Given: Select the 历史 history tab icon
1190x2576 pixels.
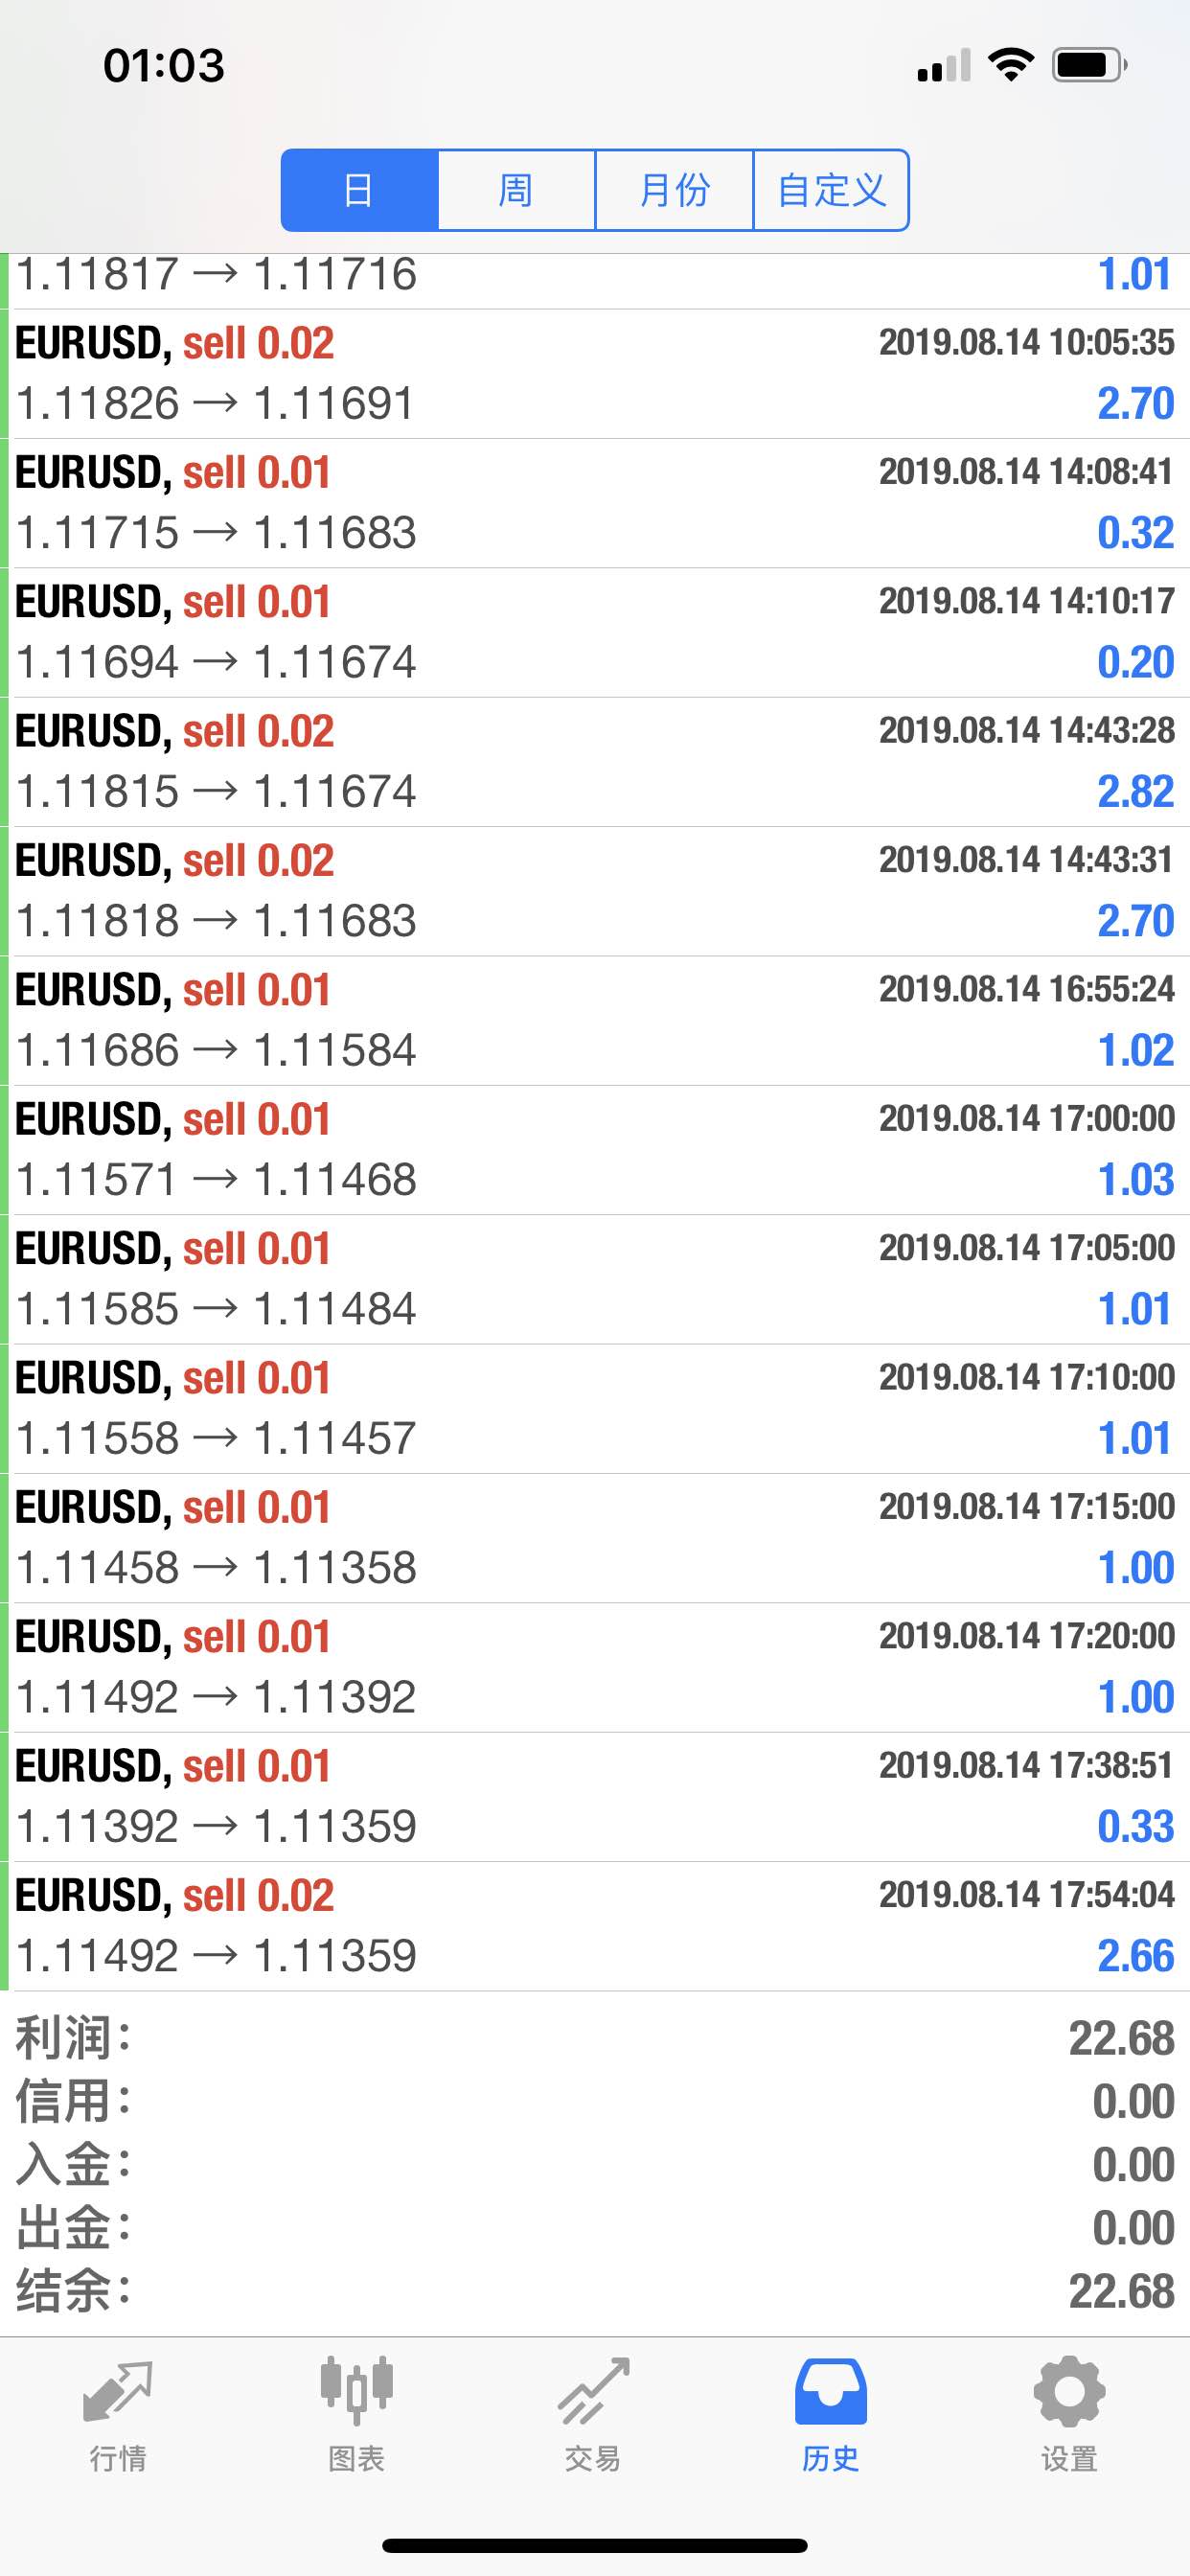Looking at the screenshot, I should [831, 2391].
